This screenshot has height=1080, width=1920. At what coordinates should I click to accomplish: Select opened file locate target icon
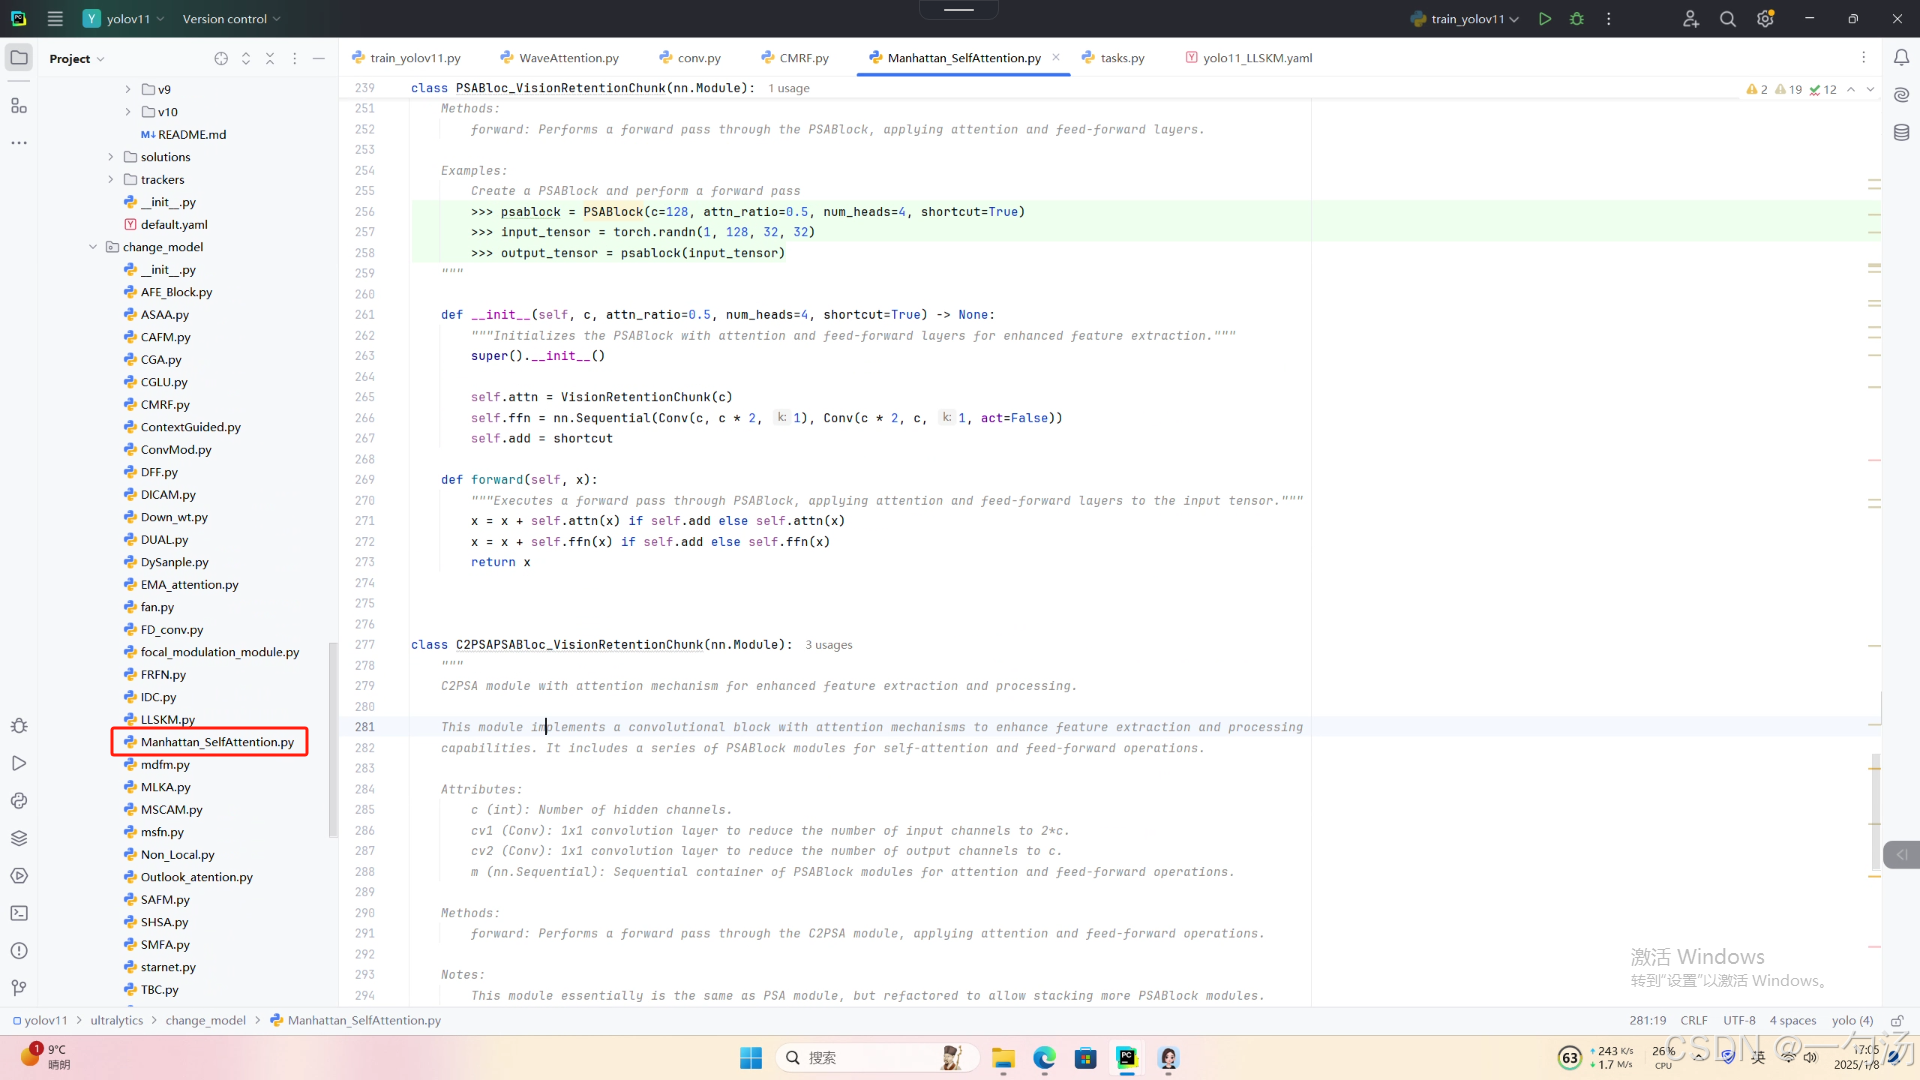(221, 59)
